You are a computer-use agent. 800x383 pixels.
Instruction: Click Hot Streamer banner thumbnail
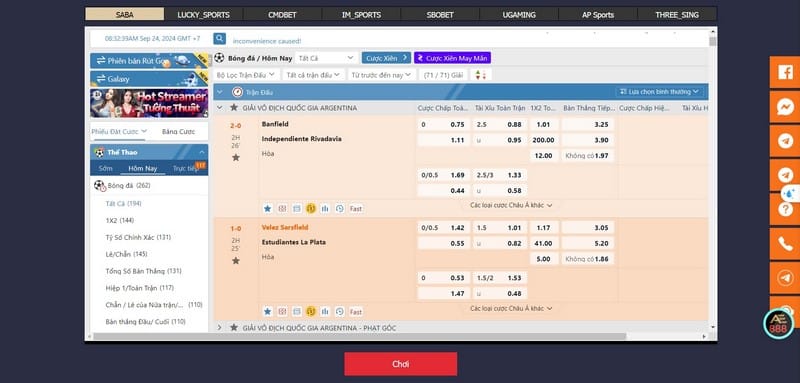(149, 103)
